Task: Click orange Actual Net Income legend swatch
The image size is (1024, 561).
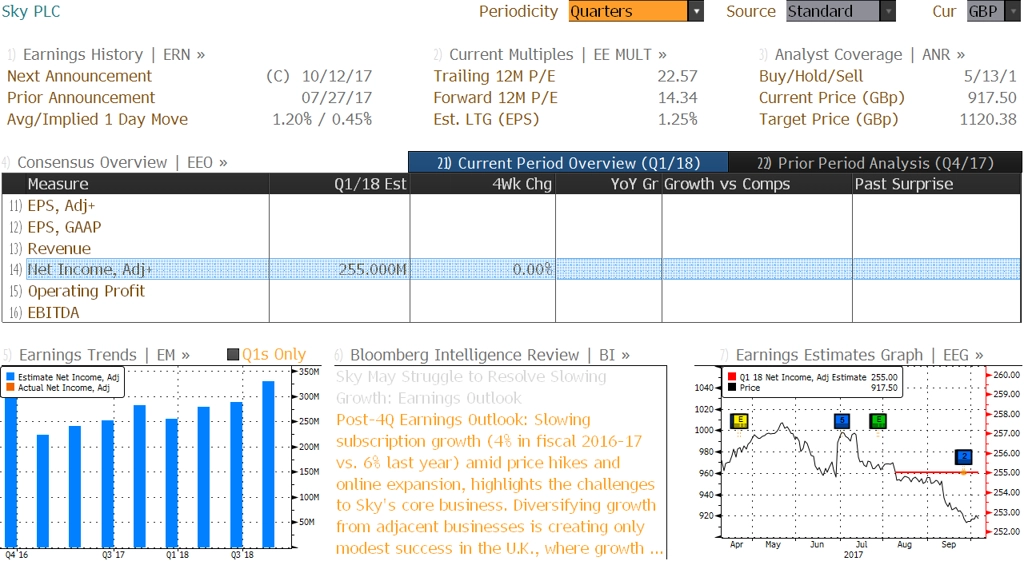Action: tap(10, 387)
